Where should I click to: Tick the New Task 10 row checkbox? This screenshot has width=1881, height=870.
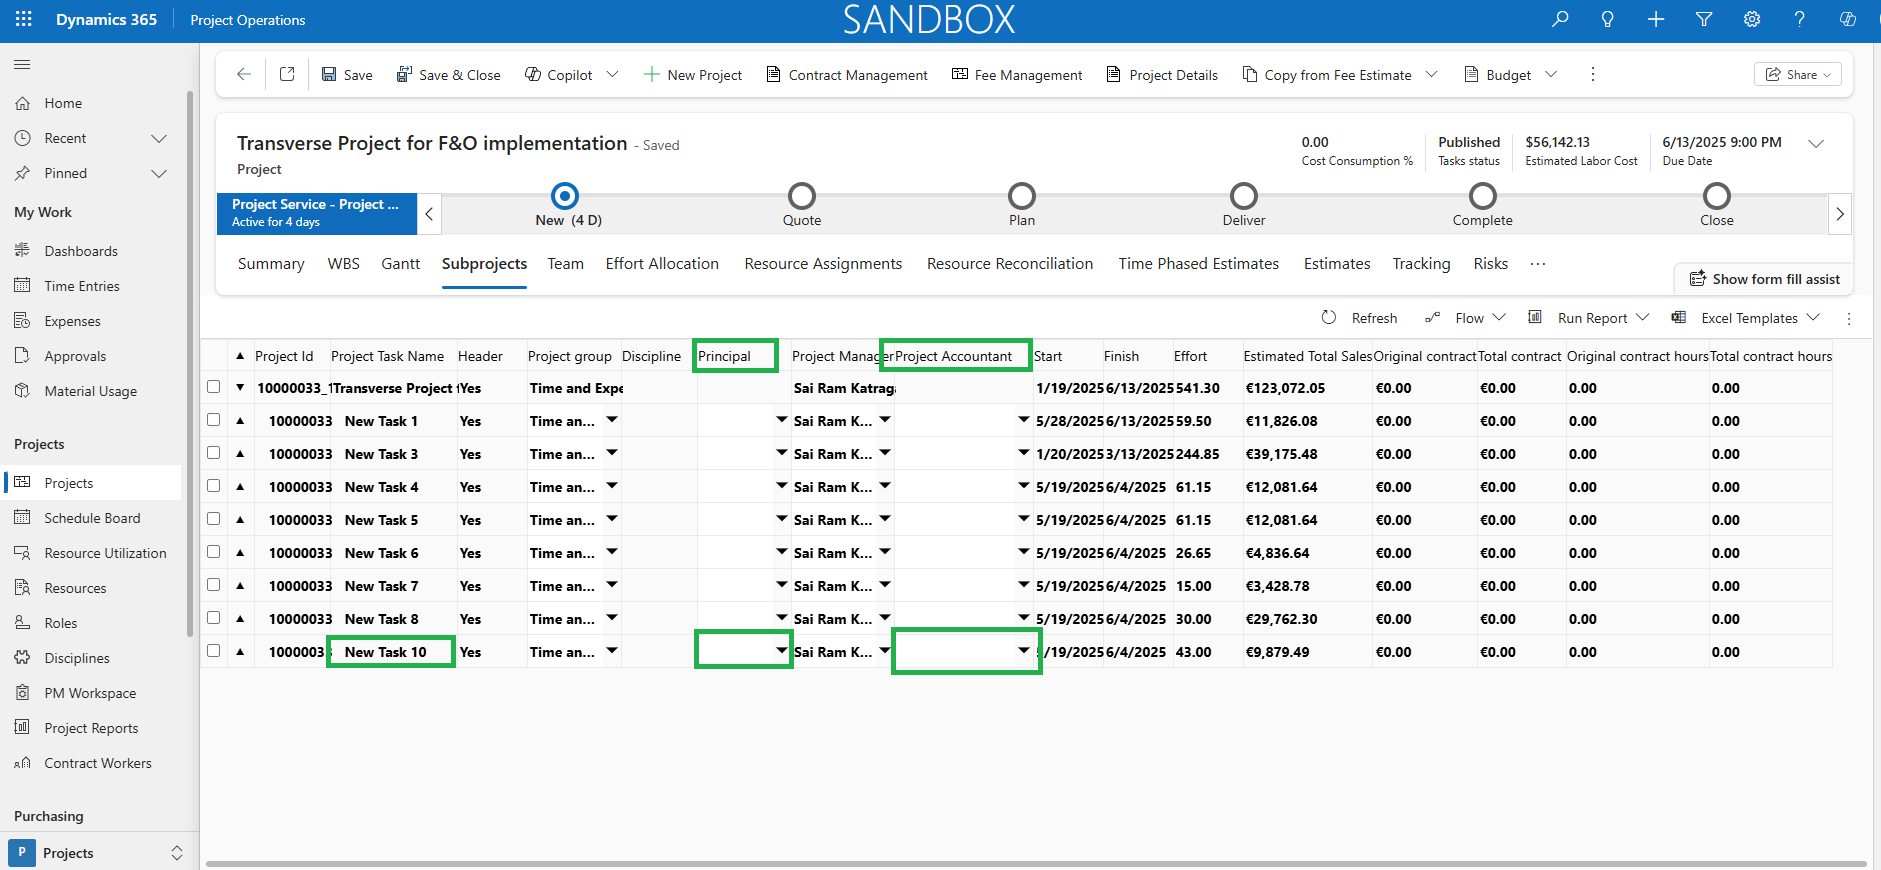[x=213, y=651]
